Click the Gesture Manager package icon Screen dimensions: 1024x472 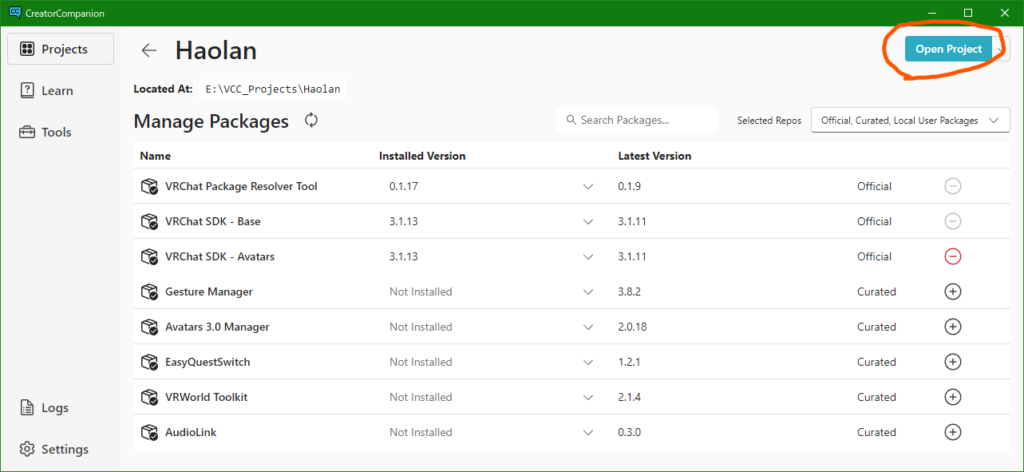(x=150, y=292)
